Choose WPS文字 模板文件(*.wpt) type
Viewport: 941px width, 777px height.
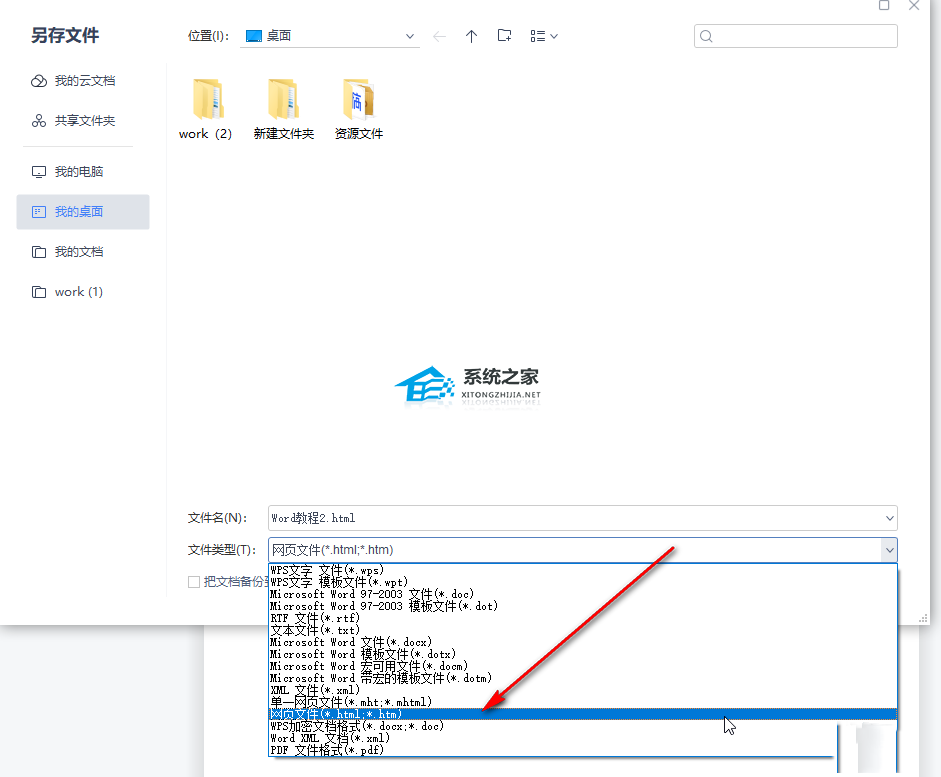coord(583,582)
